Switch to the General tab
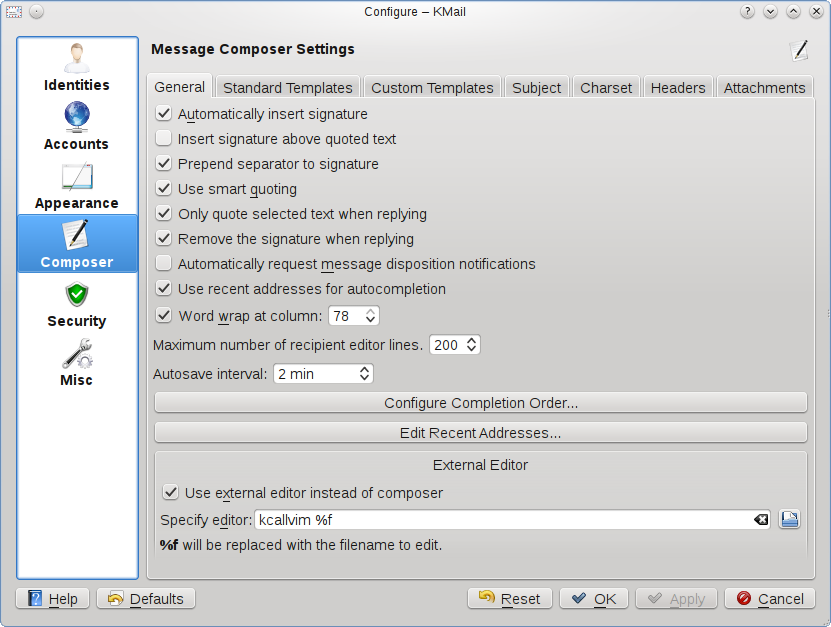The width and height of the screenshot is (831, 627). point(180,87)
